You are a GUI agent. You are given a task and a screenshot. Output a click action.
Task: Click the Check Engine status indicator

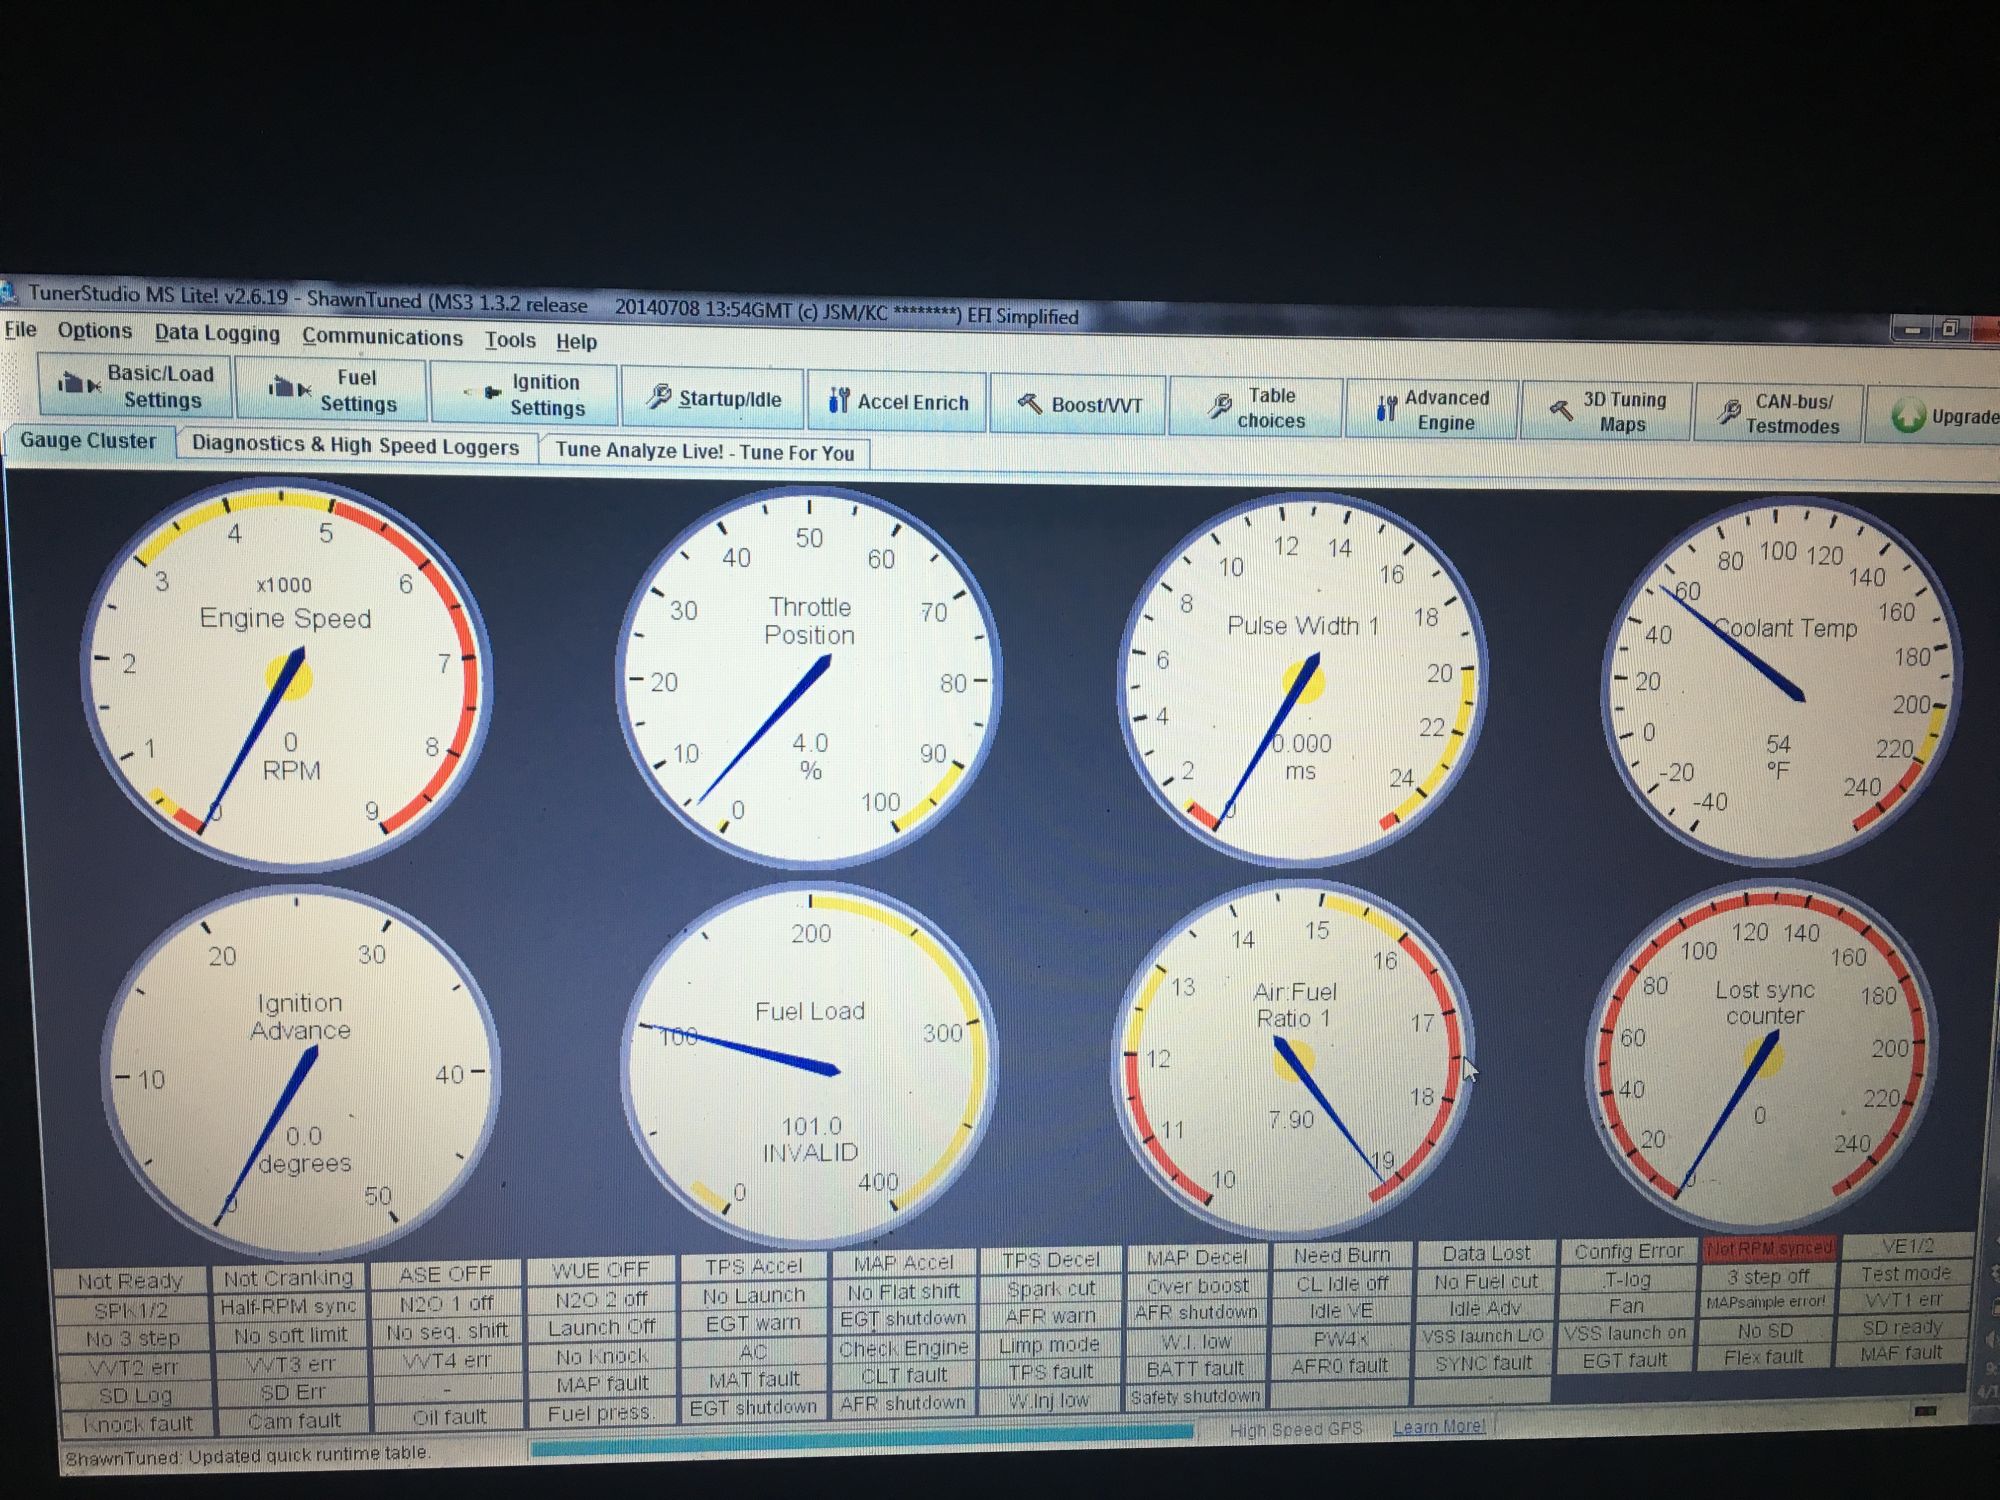pyautogui.click(x=903, y=1347)
